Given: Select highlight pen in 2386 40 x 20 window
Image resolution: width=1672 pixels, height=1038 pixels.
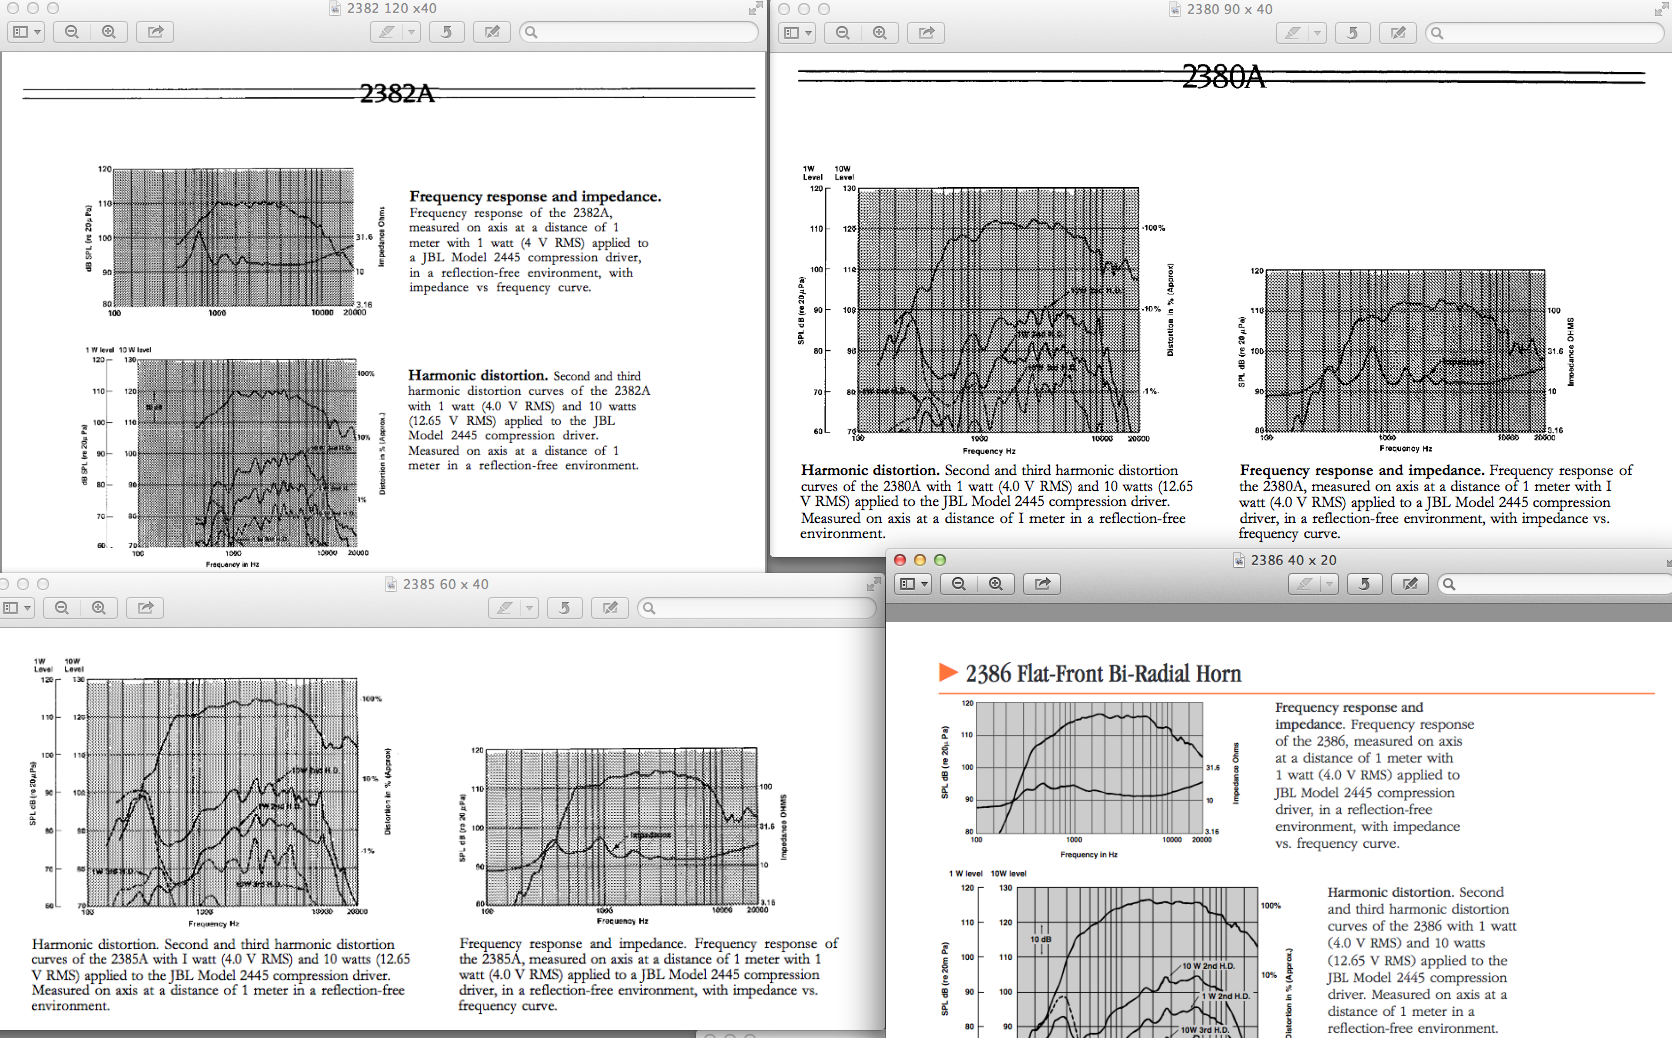Looking at the screenshot, I should tap(1304, 583).
